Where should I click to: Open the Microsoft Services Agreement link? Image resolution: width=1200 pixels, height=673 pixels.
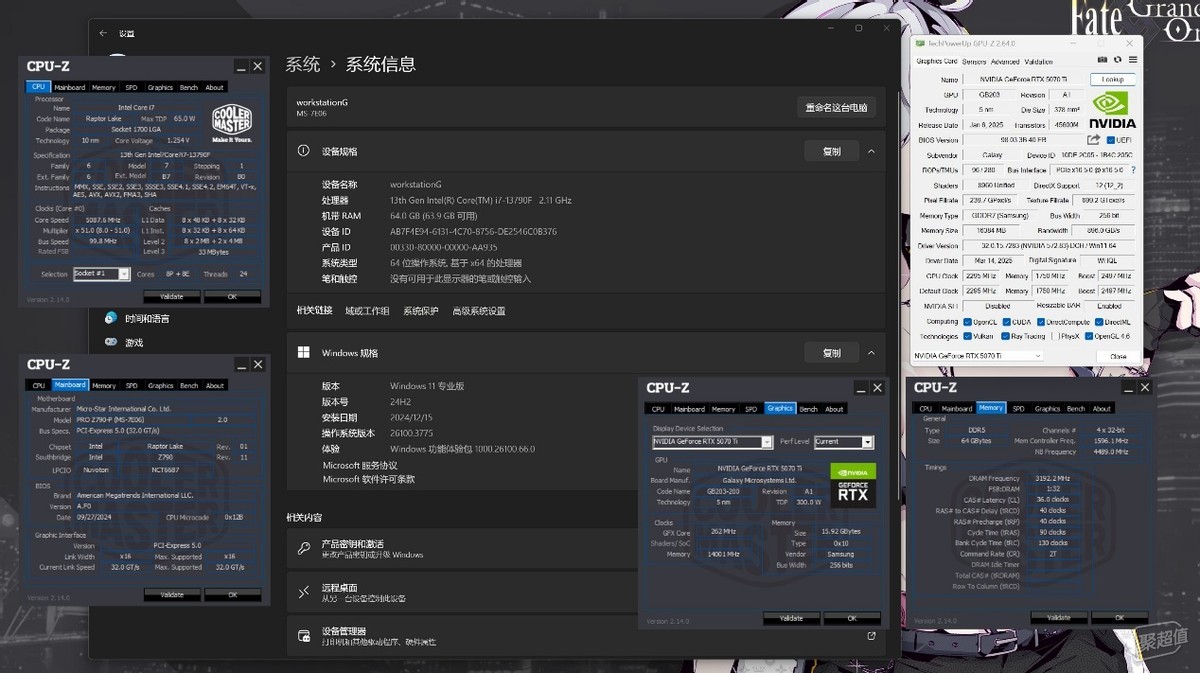click(x=360, y=465)
